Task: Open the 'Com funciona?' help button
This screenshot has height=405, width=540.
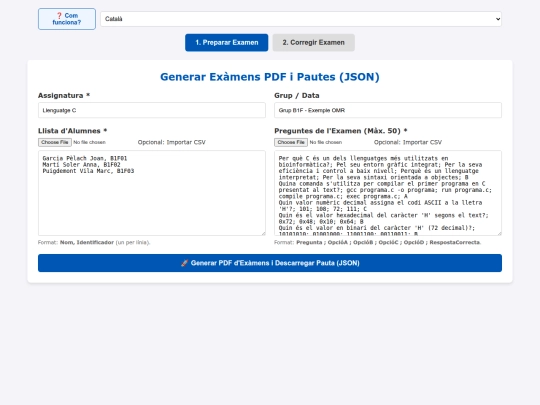Action: (x=67, y=19)
